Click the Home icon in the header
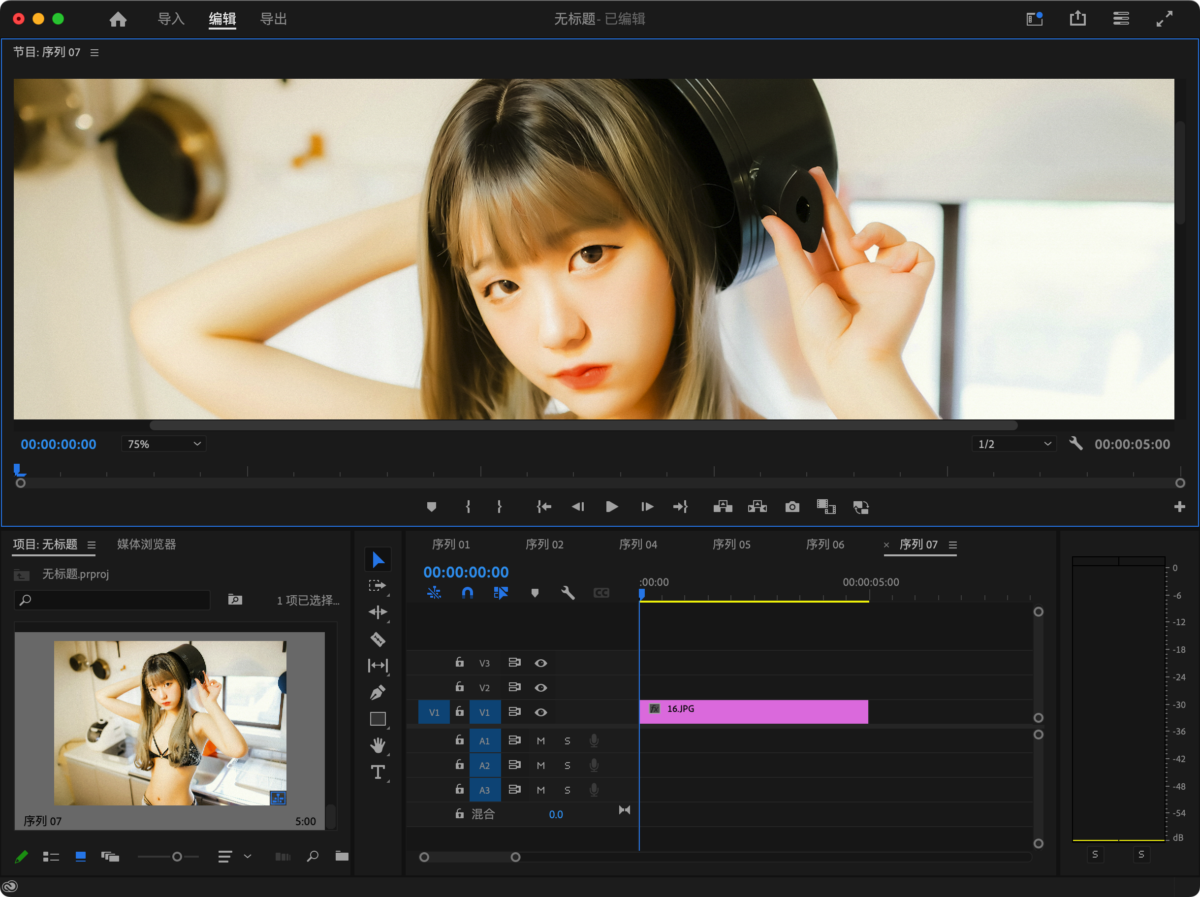This screenshot has height=897, width=1200. click(118, 19)
